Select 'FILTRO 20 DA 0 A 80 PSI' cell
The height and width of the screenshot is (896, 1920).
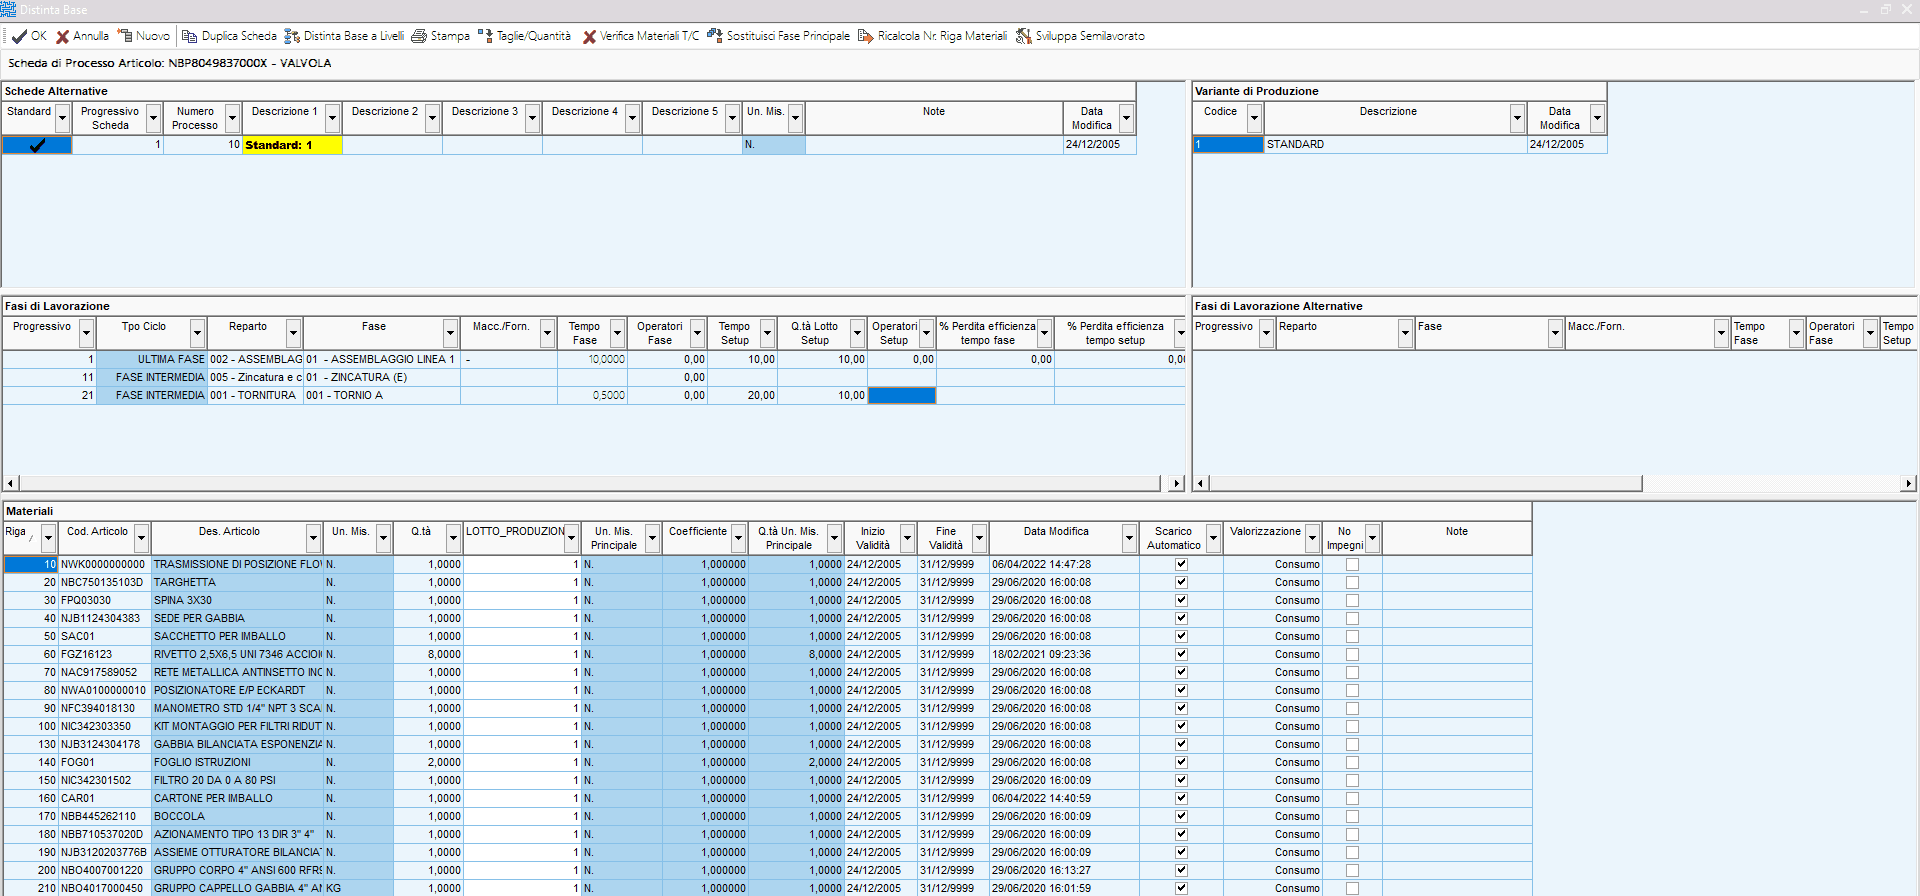(237, 780)
